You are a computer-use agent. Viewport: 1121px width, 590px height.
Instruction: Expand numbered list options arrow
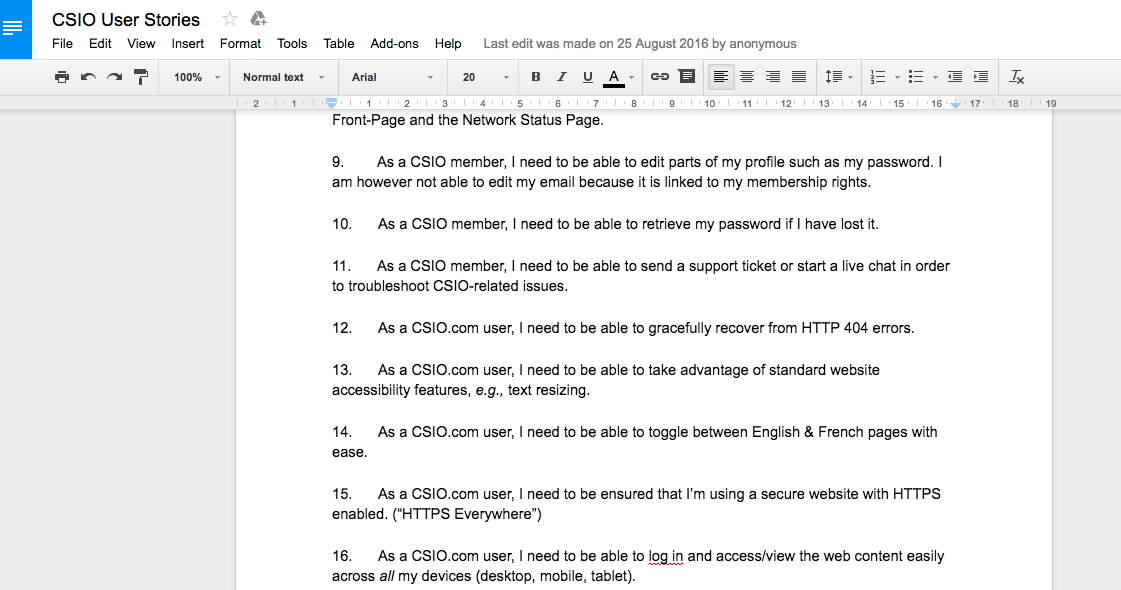coord(897,78)
